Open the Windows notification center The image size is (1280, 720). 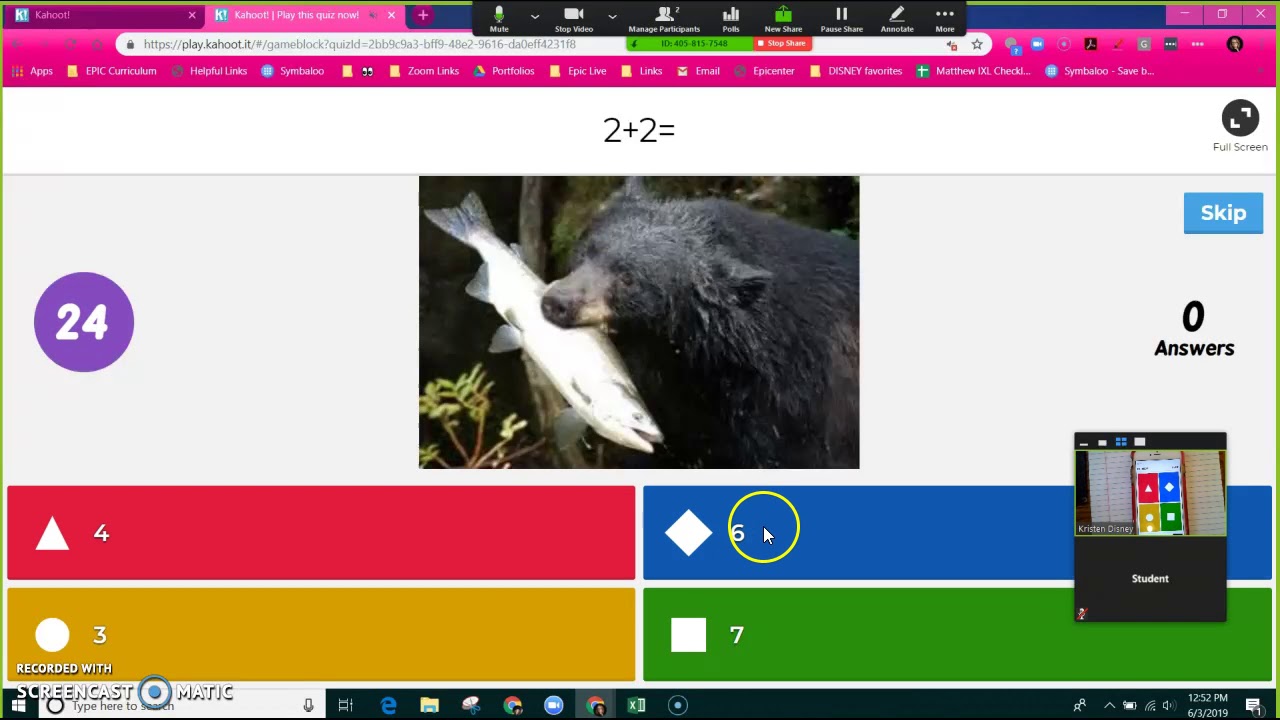(x=1253, y=705)
